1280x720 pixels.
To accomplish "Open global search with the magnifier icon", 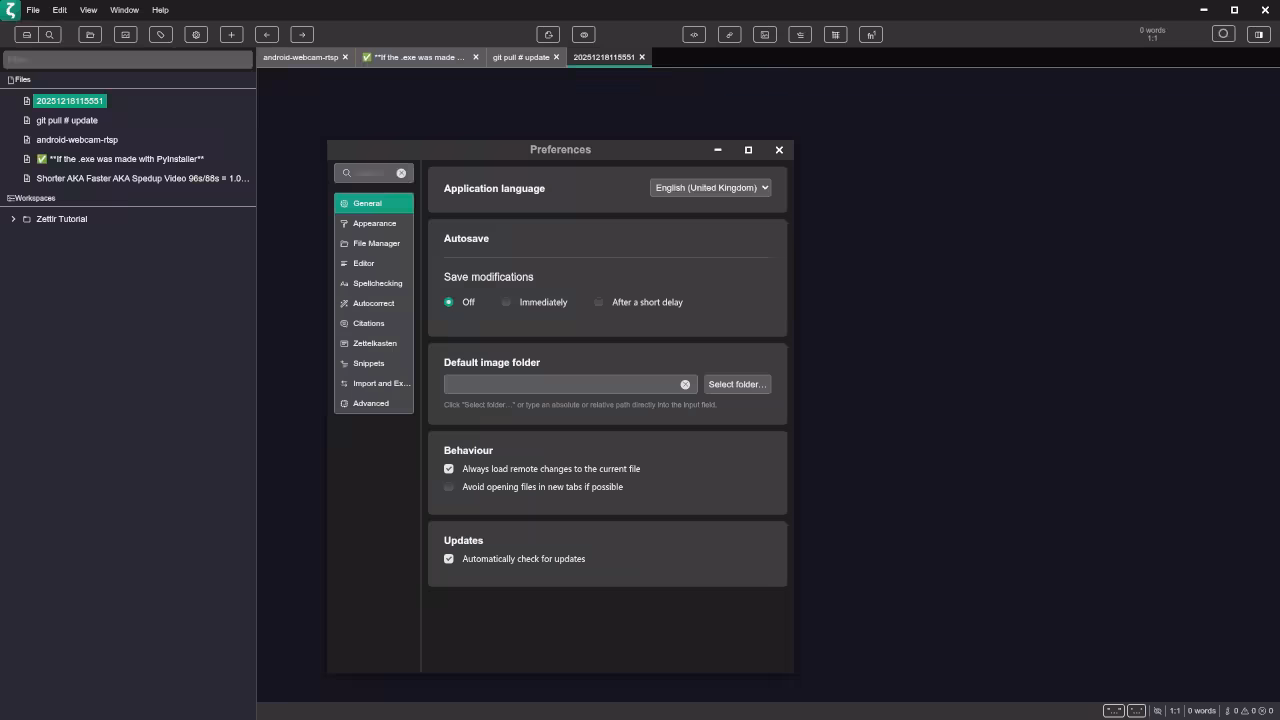I will [50, 34].
